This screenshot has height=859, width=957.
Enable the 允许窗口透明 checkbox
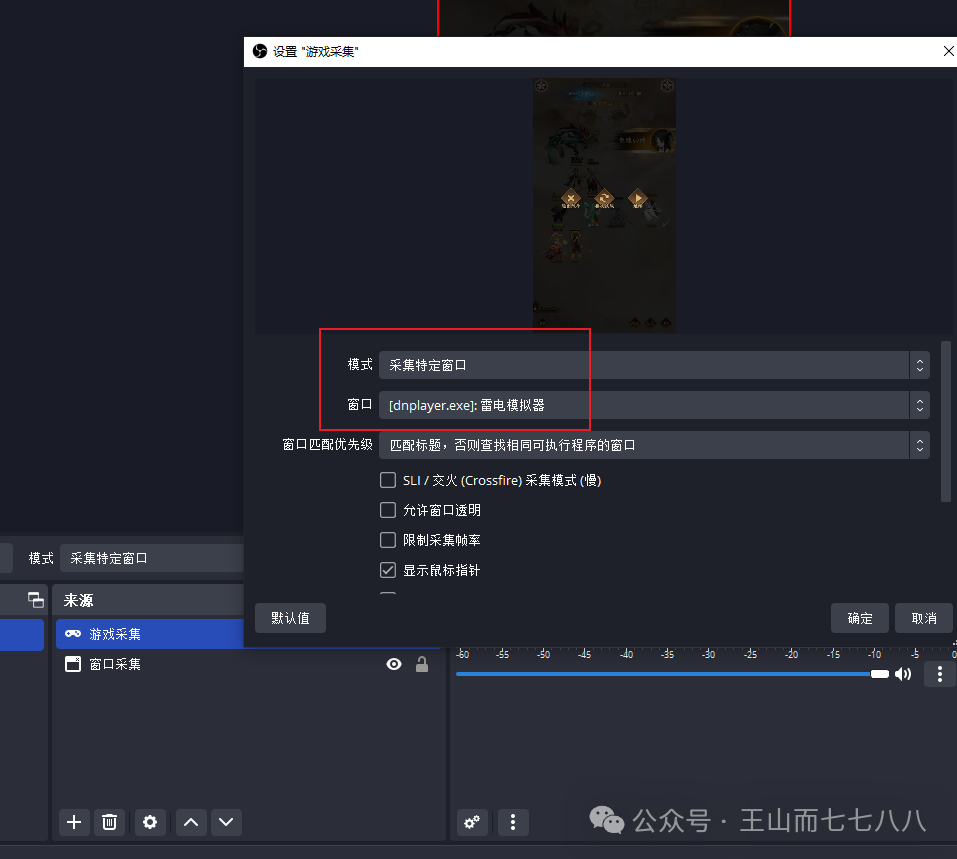388,510
